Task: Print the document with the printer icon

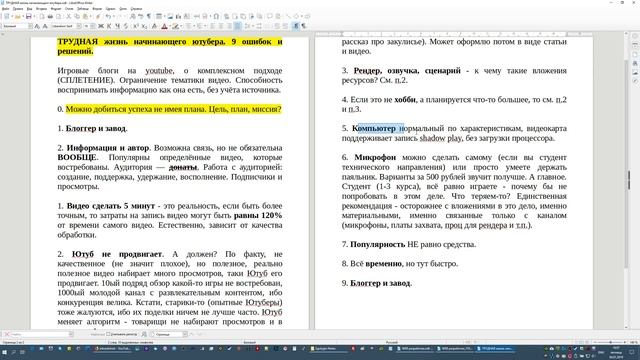Action: tap(50, 16)
